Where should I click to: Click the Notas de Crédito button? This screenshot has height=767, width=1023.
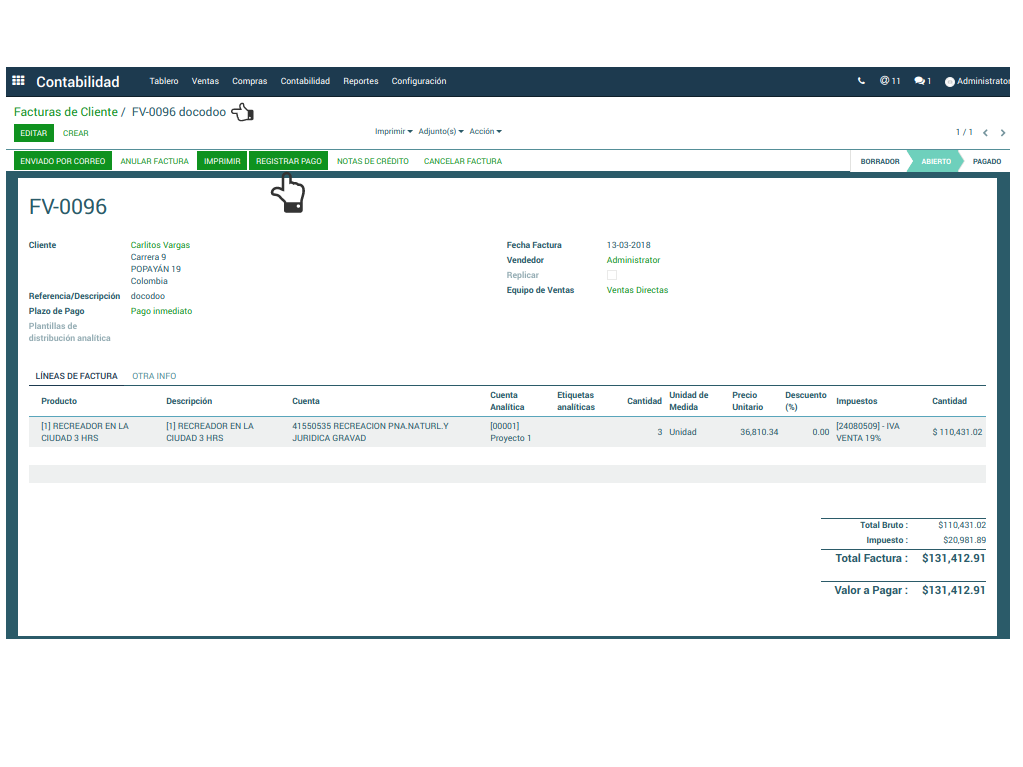373,161
